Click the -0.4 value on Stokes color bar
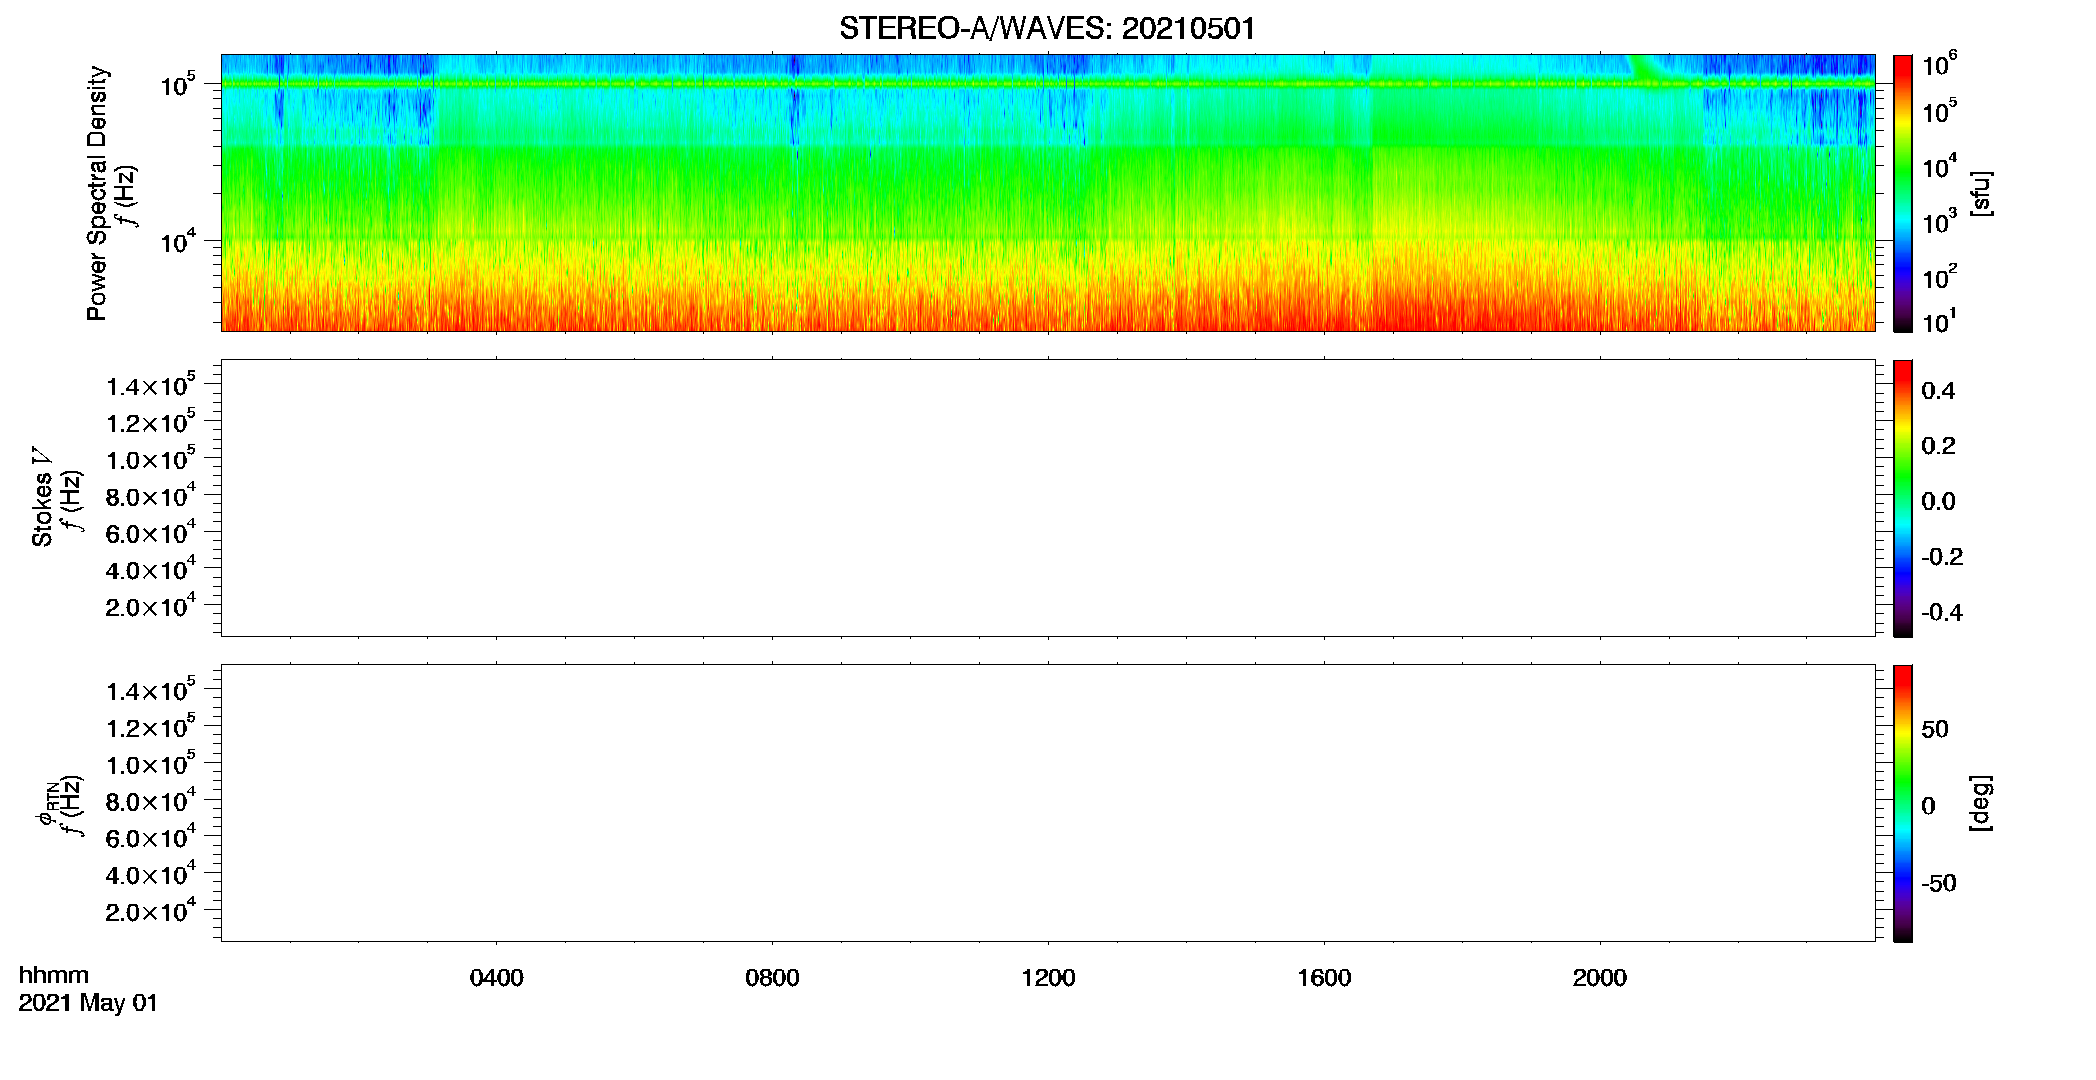The image size is (2096, 1080). [x=1942, y=612]
